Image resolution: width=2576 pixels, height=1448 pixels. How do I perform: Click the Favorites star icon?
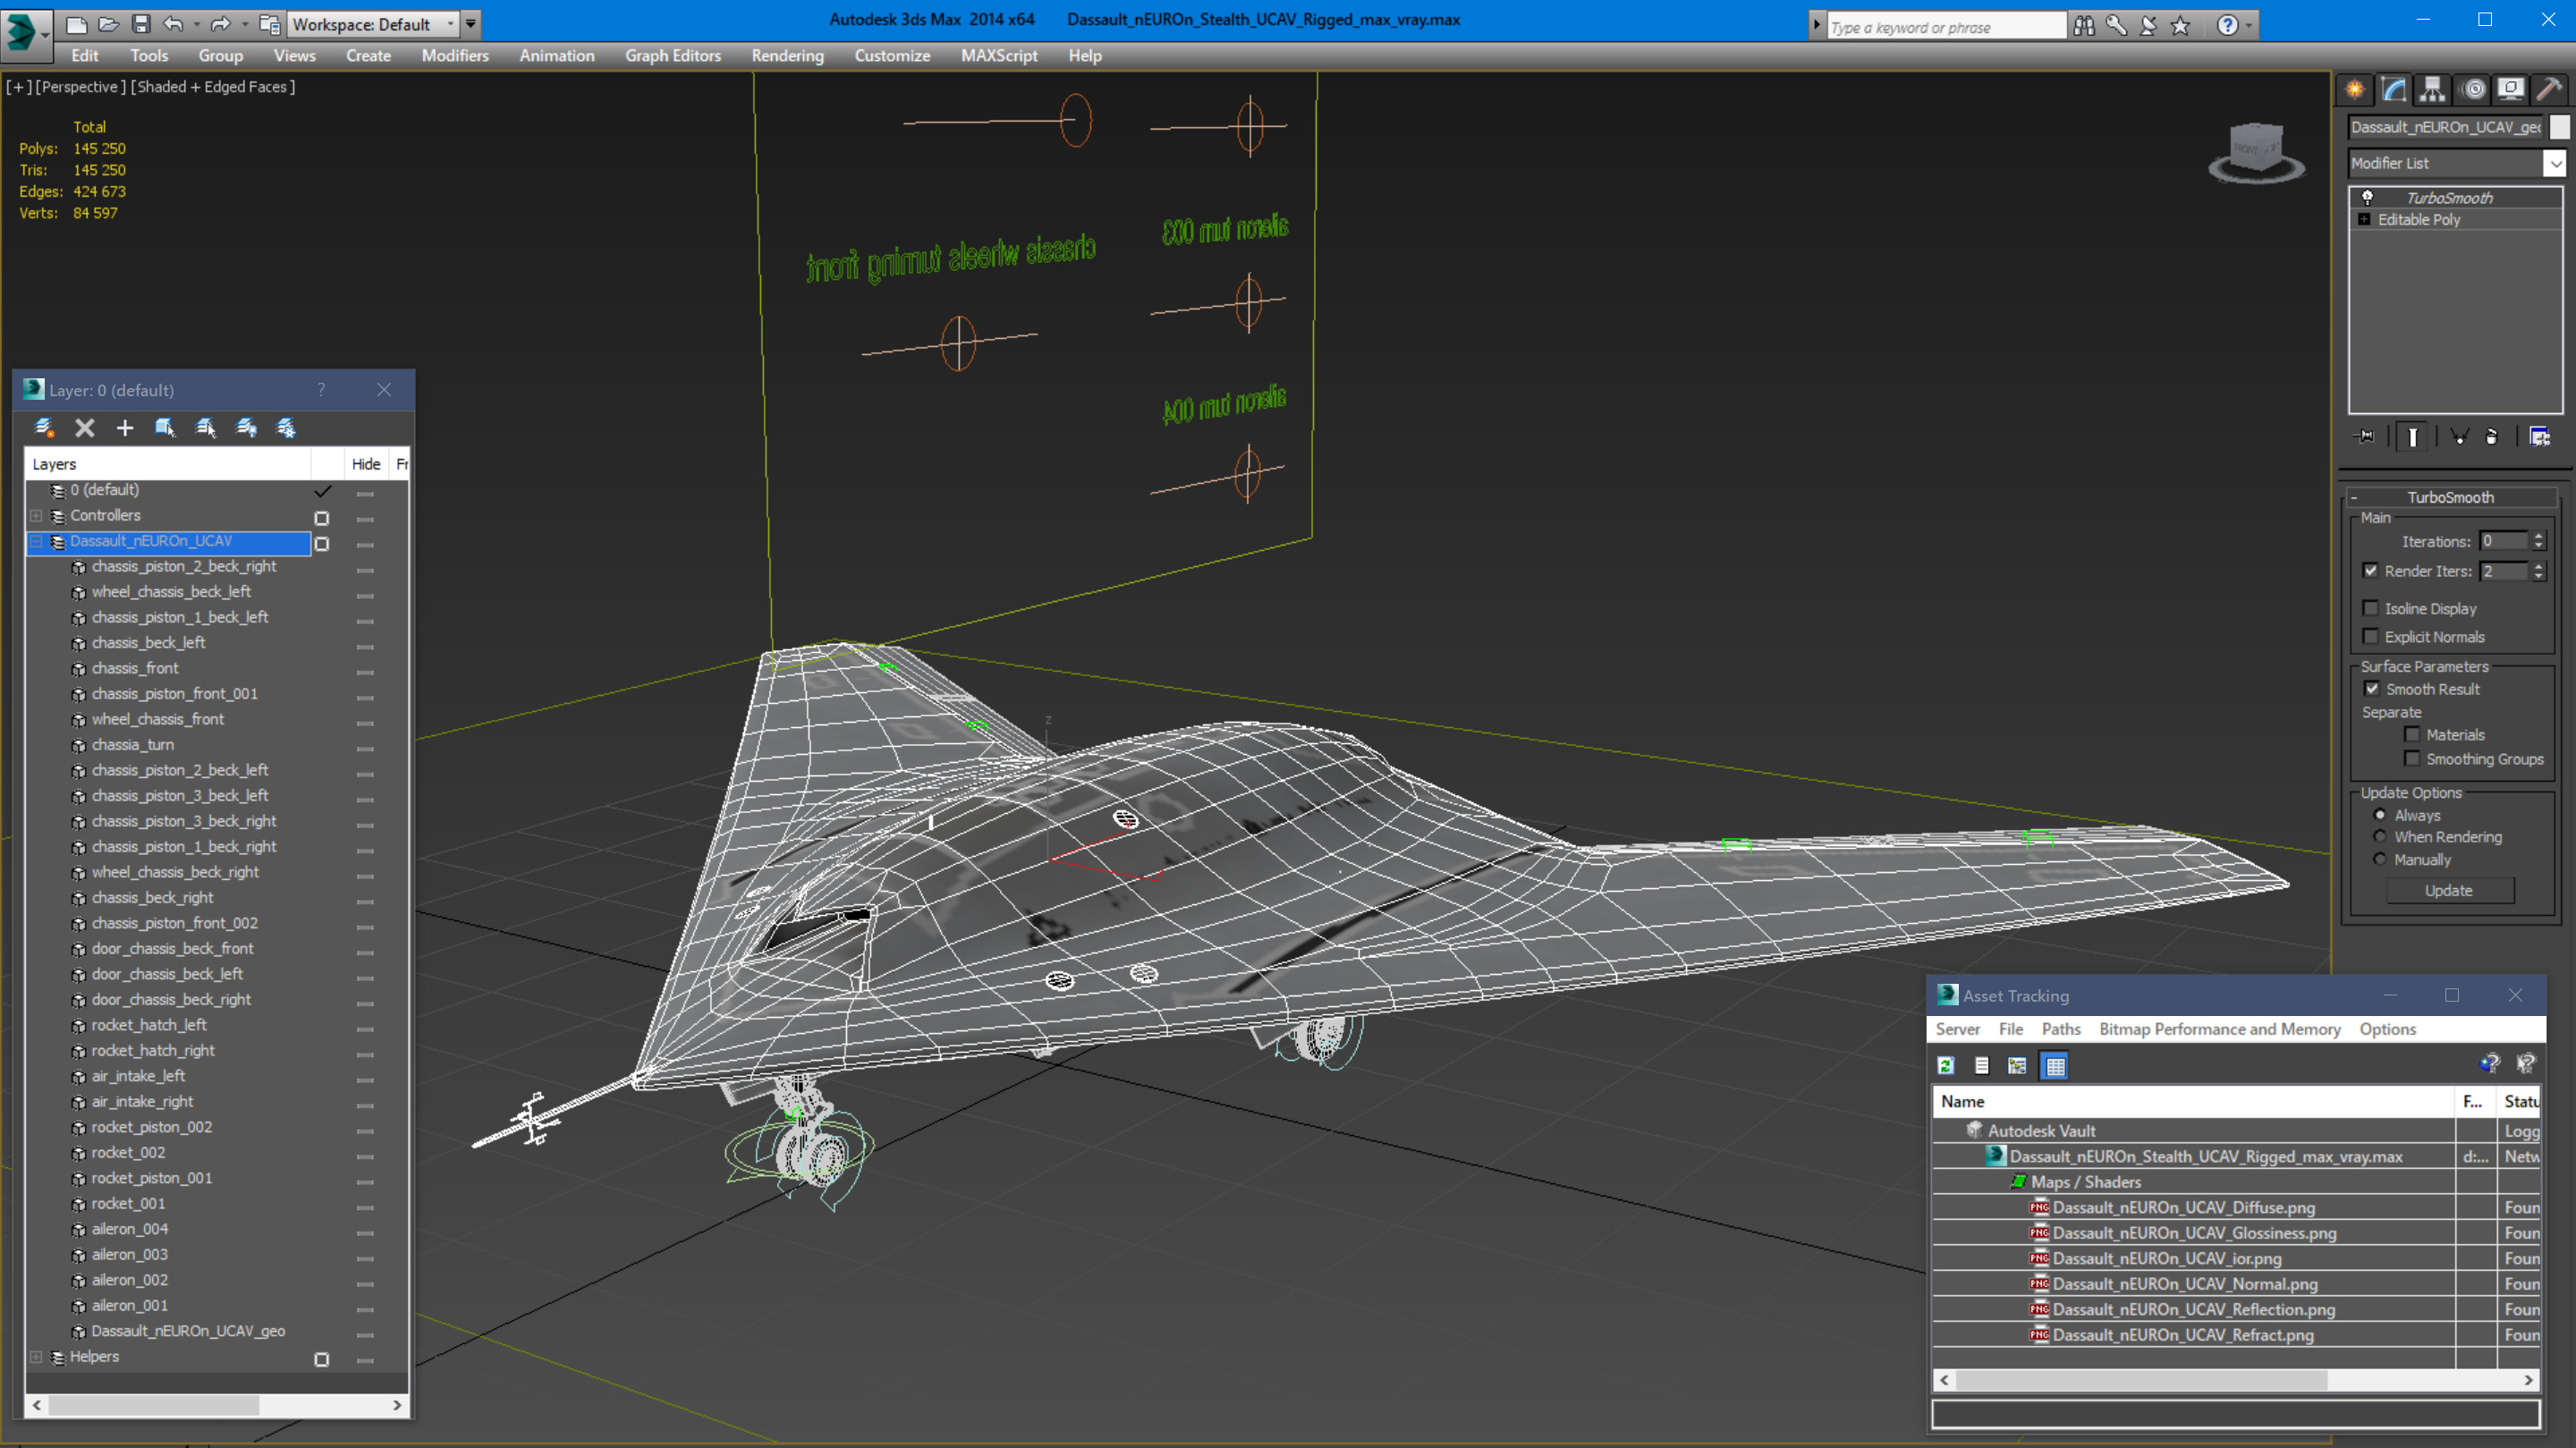pos(2180,26)
